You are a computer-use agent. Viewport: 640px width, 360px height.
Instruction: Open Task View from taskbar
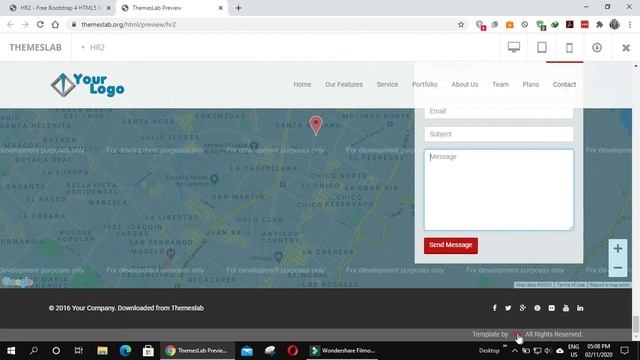[78, 351]
